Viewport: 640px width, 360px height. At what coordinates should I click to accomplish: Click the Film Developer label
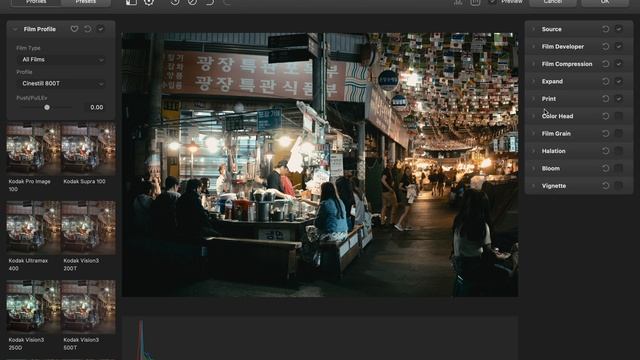562,47
